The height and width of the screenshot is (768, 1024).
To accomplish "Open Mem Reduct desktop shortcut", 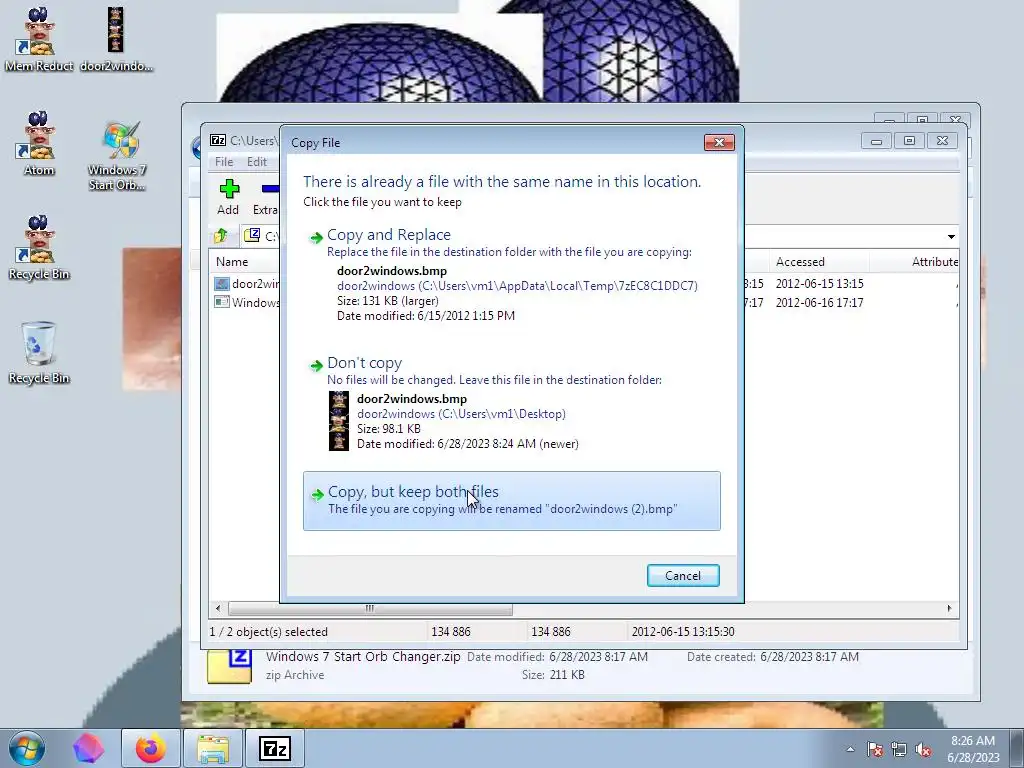I will pyautogui.click(x=39, y=39).
